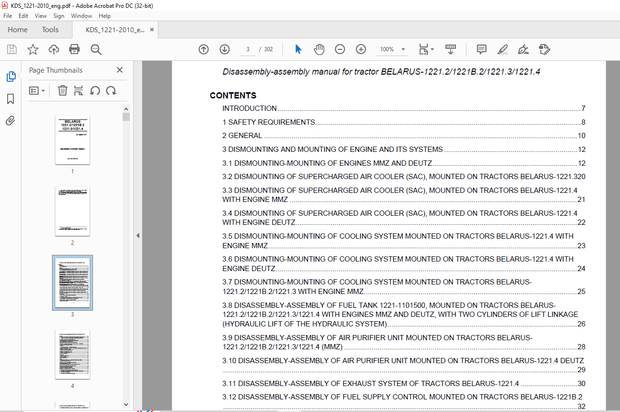This screenshot has width=620, height=412.
Task: Open the Bookmarks panel
Action: click(11, 99)
